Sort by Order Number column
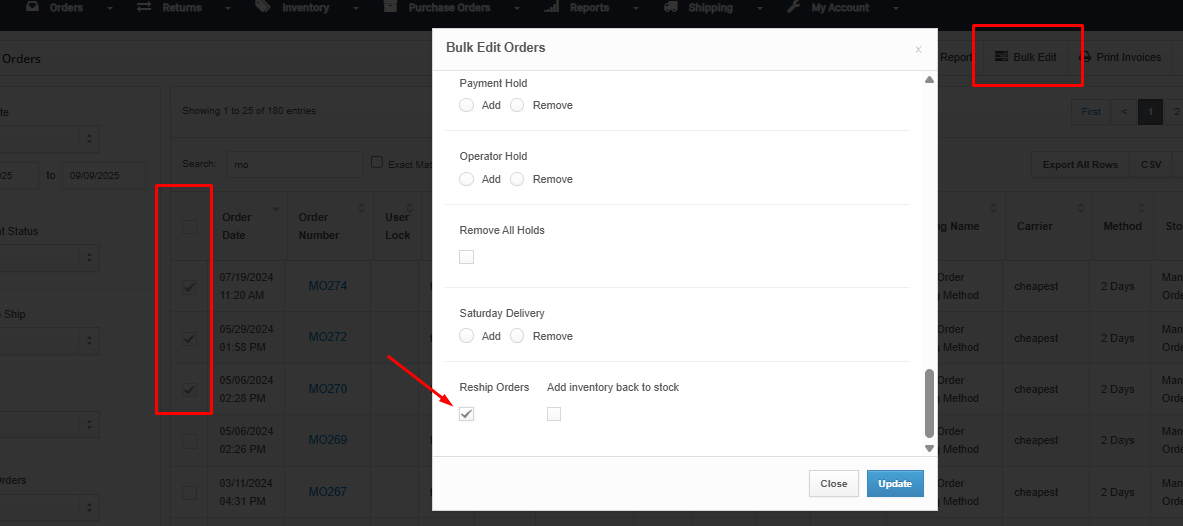 (x=330, y=226)
